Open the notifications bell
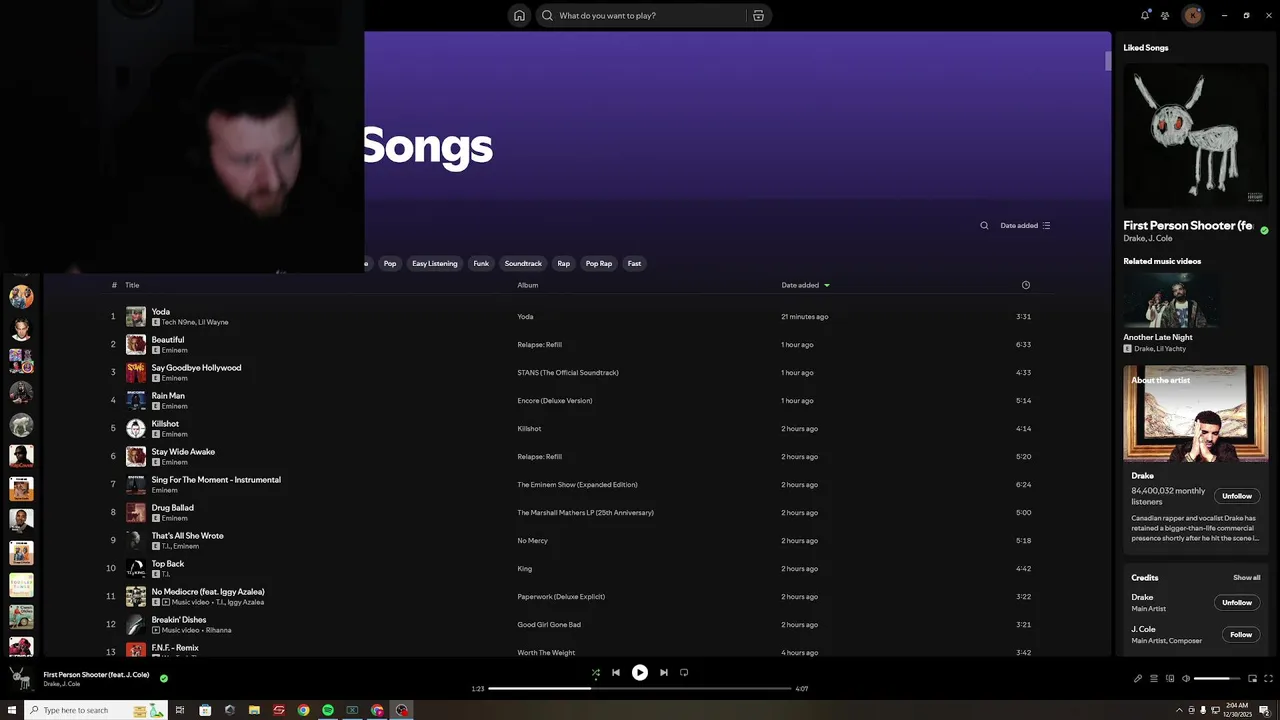The width and height of the screenshot is (1280, 720). [x=1145, y=15]
